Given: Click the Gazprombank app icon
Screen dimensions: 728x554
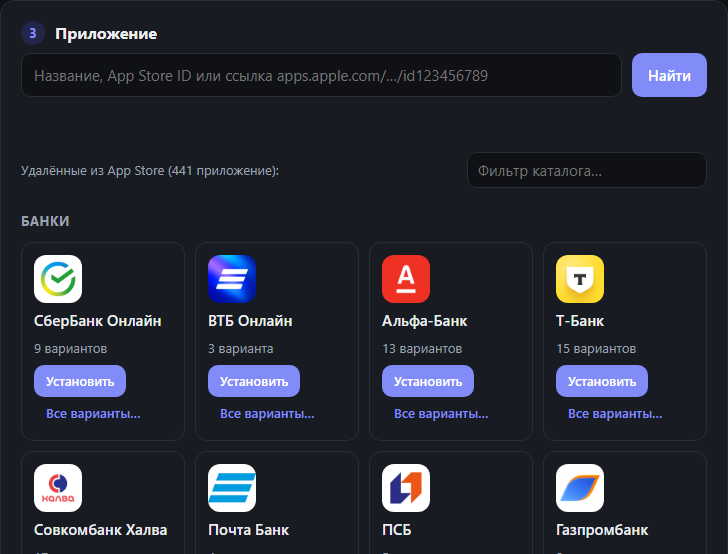Looking at the screenshot, I should click(580, 488).
